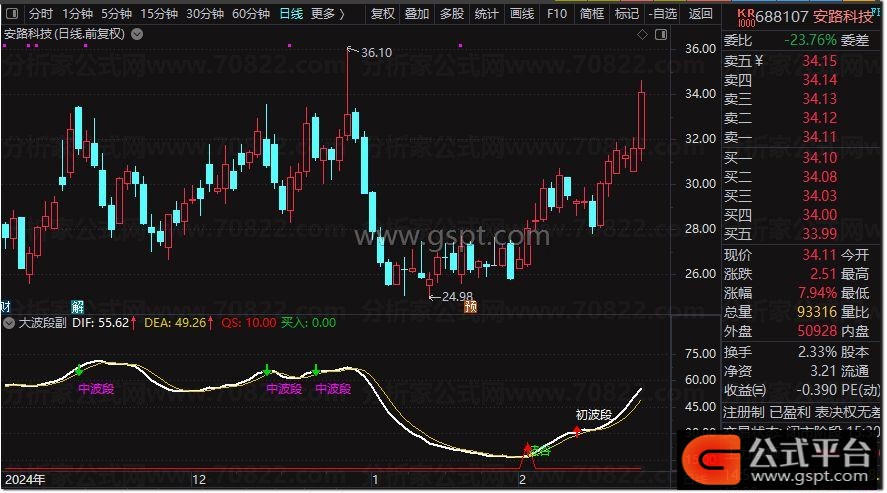Select the 1分钟 period tab
Screen dimensions: 887x493
(x=77, y=13)
